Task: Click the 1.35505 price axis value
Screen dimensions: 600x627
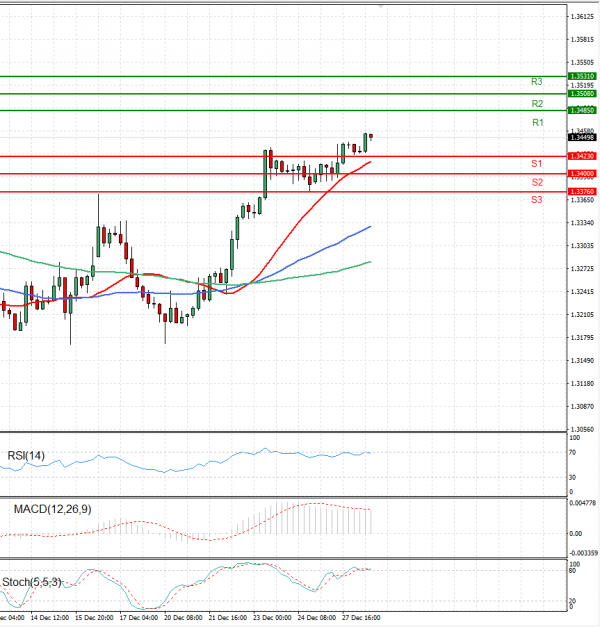Action: coord(582,62)
